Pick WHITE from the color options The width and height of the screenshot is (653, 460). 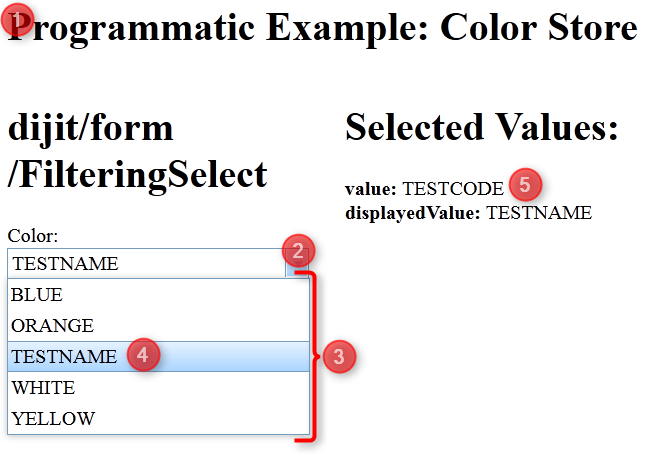[x=158, y=388]
